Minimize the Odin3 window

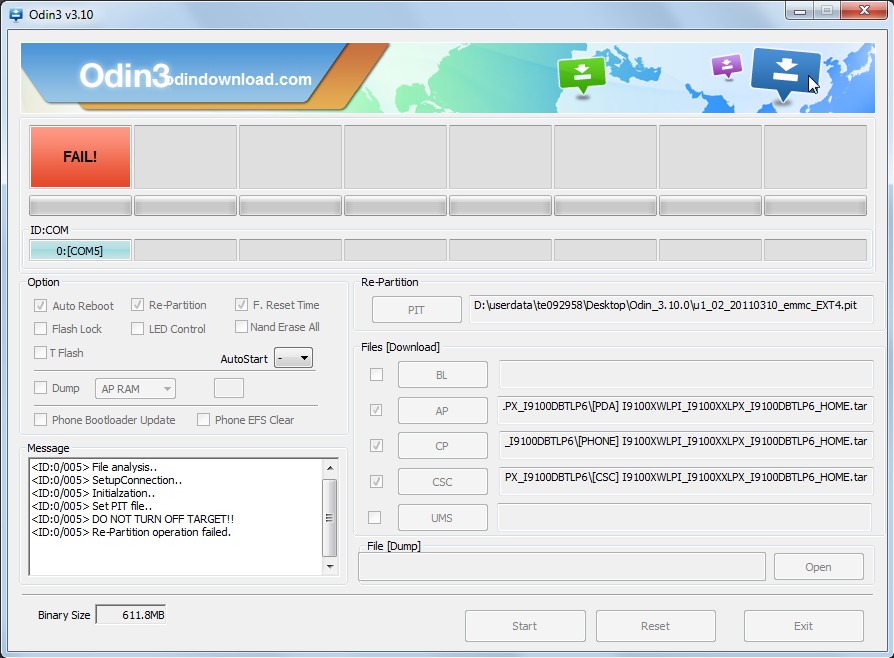pos(800,10)
